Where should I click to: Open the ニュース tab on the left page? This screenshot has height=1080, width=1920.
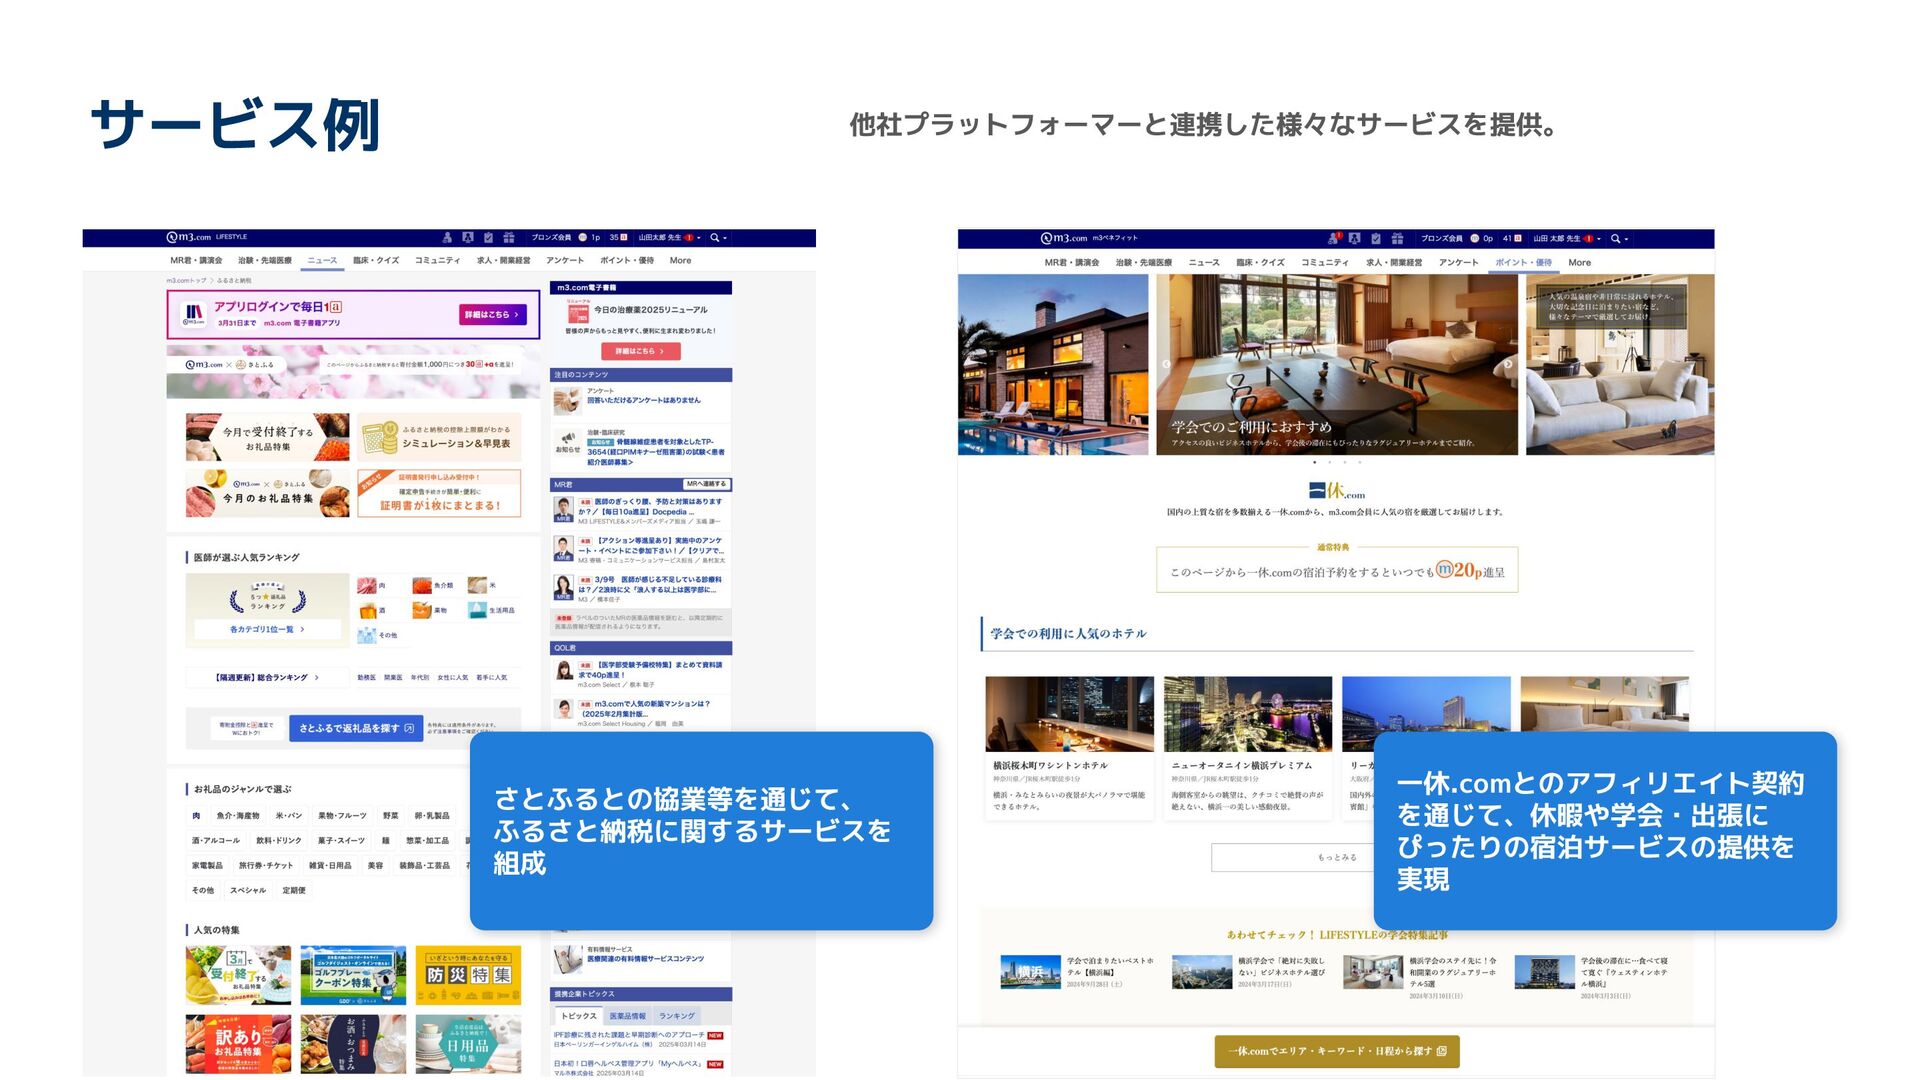click(322, 260)
